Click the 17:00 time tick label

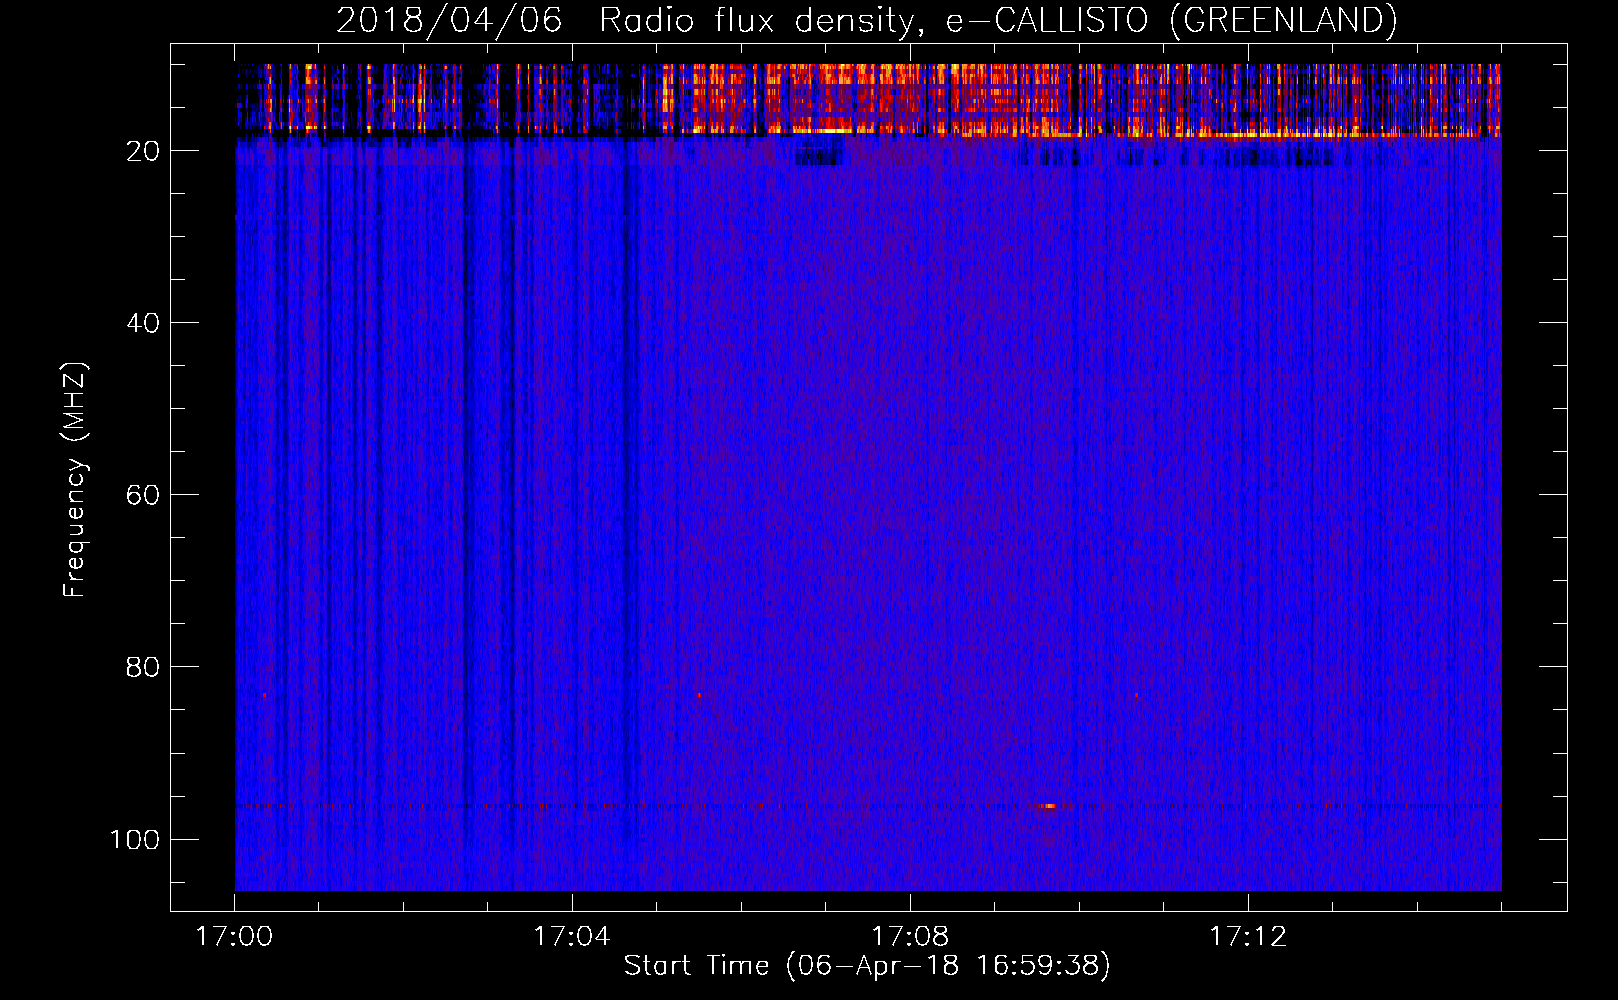point(234,937)
